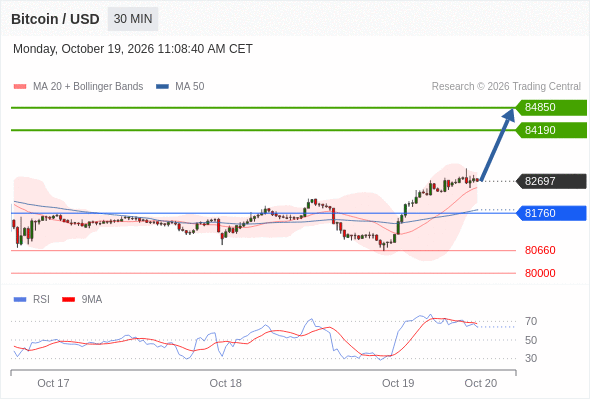Click the Oct 20 date axis label
Viewport: 590px width, 400px height.
point(481,383)
